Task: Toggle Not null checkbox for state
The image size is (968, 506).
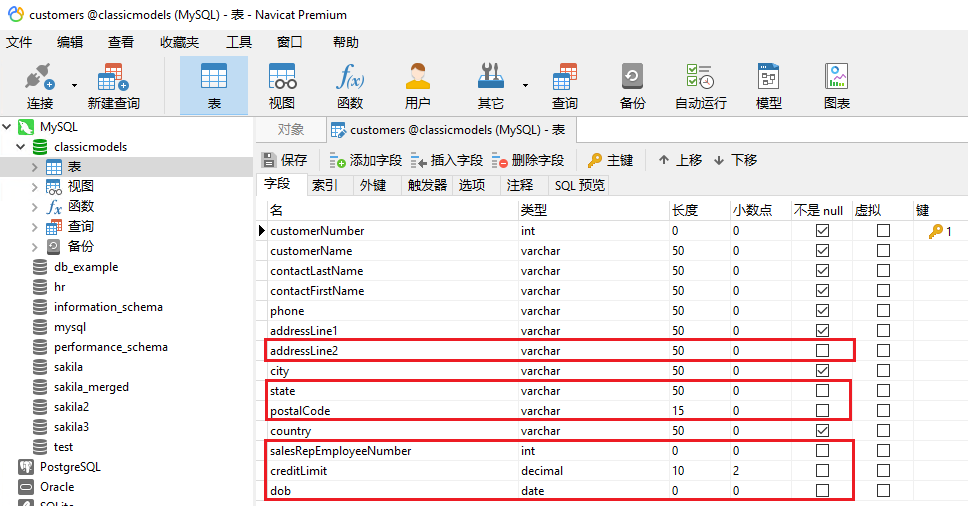Action: (822, 391)
